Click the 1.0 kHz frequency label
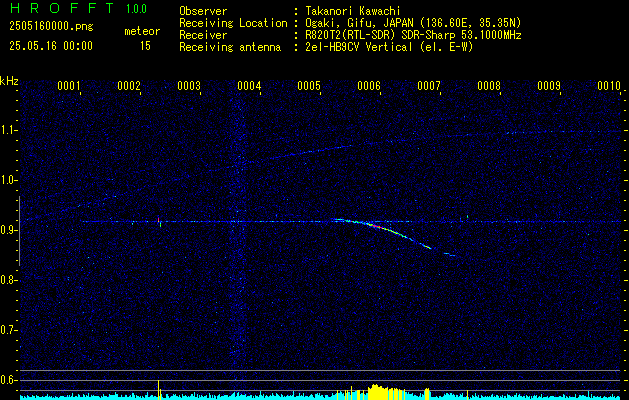Viewport: 629px width, 400px height. (x=7, y=181)
